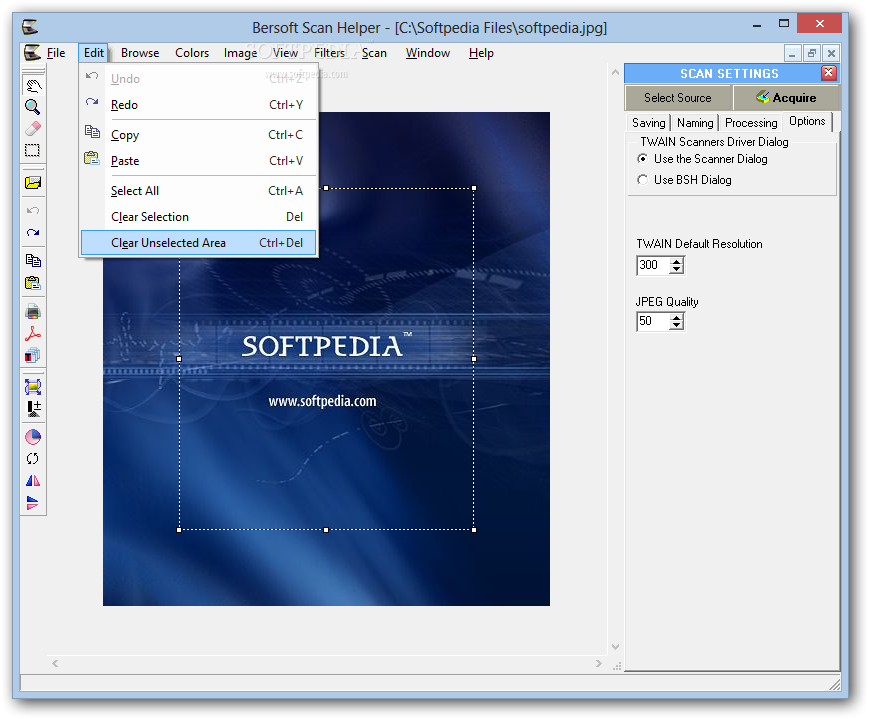Image resolution: width=869 pixels, height=719 pixels.
Task: Close the Scan Settings panel
Action: tap(829, 73)
